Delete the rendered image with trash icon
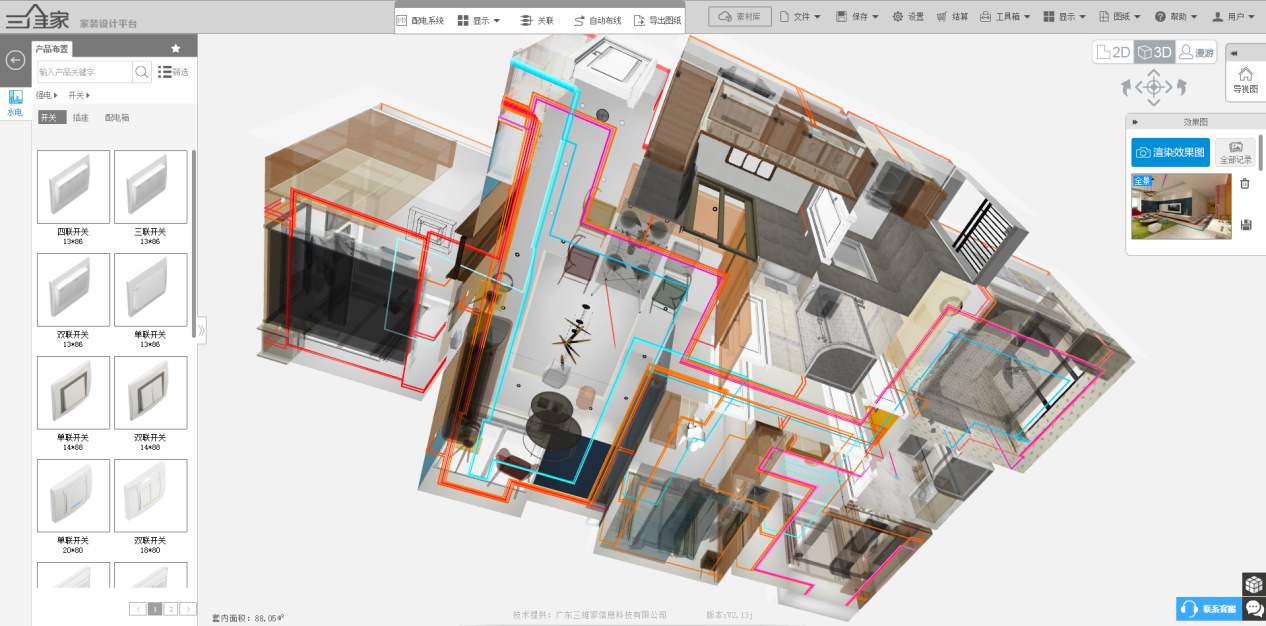This screenshot has width=1266, height=626. tap(1245, 183)
